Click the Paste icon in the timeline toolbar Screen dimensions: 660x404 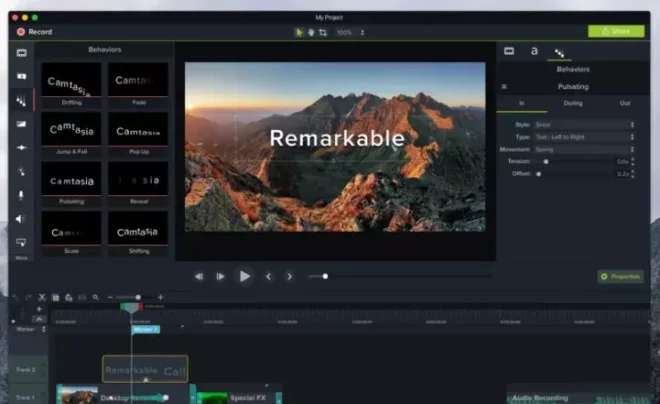69,298
